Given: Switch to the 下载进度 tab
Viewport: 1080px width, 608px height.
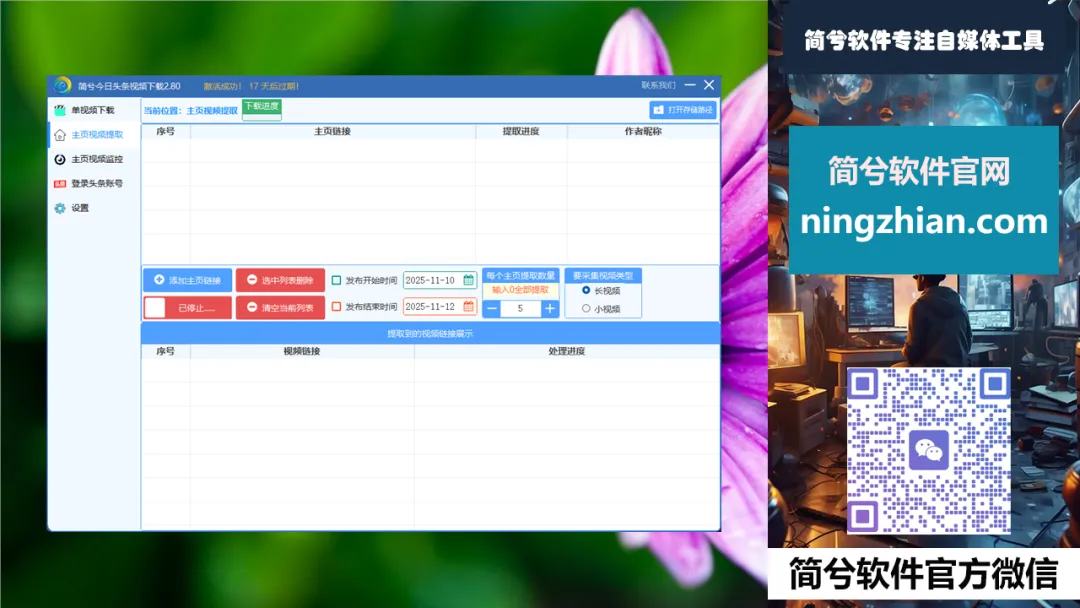Looking at the screenshot, I should click(262, 109).
